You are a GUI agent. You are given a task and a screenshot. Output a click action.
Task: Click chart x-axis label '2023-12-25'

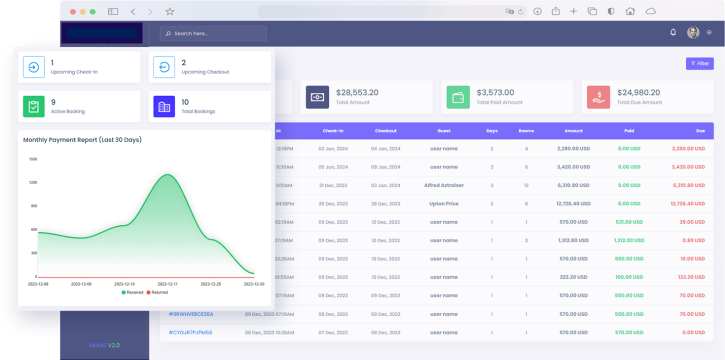click(210, 284)
